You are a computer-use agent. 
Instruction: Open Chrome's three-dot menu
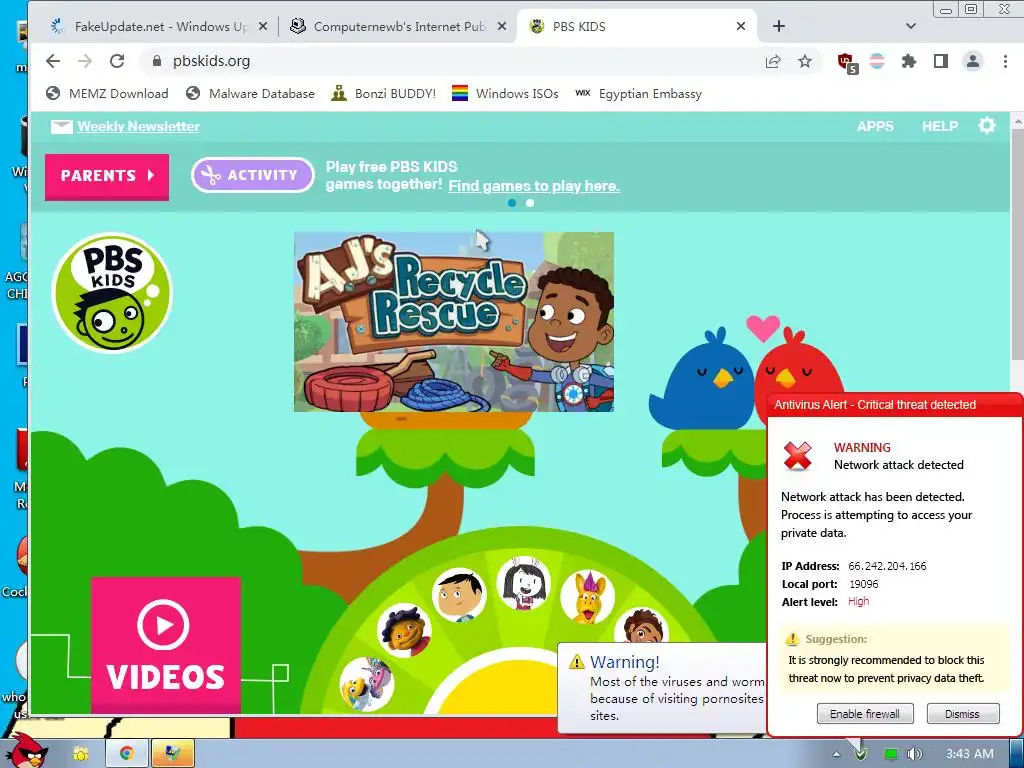[x=1005, y=61]
